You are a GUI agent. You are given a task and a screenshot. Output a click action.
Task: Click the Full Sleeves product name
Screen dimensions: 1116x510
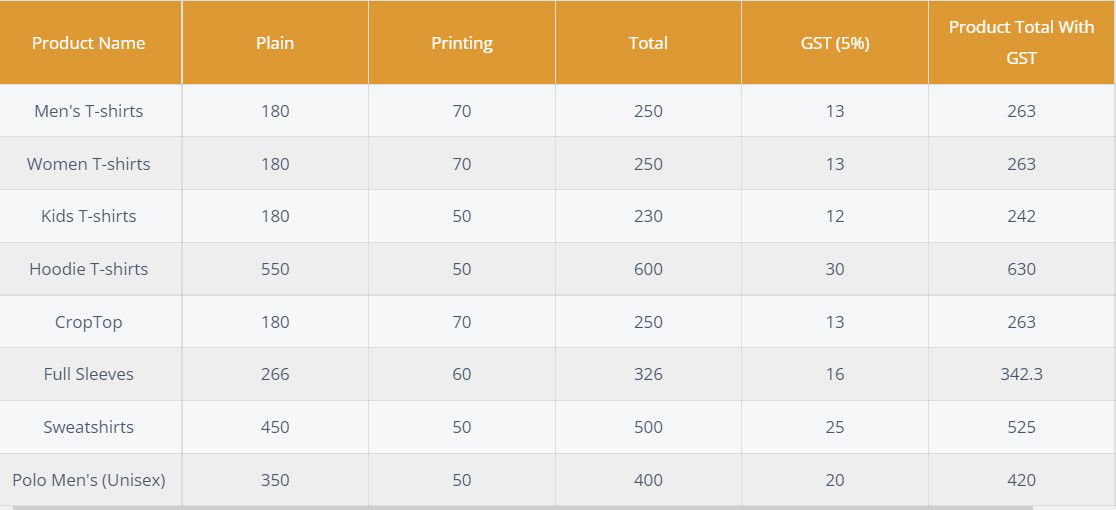(x=89, y=374)
